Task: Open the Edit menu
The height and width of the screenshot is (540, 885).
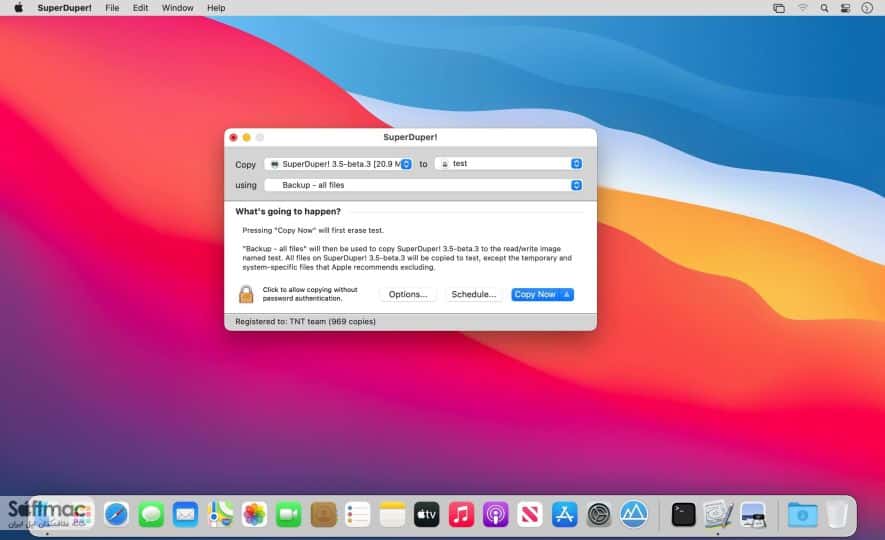Action: [x=141, y=8]
